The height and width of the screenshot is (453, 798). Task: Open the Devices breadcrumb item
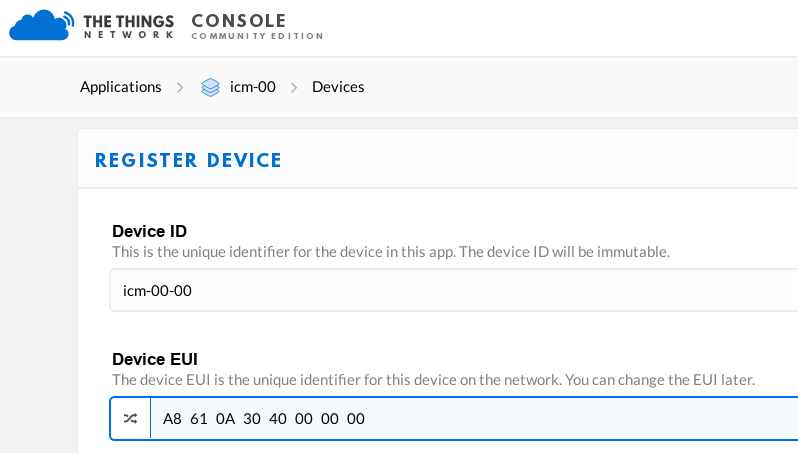[x=338, y=87]
